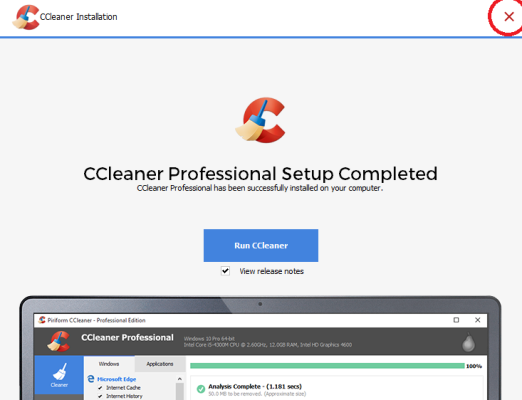This screenshot has width=522, height=400.
Task: Close the CCleaner Installation window
Action: (509, 17)
